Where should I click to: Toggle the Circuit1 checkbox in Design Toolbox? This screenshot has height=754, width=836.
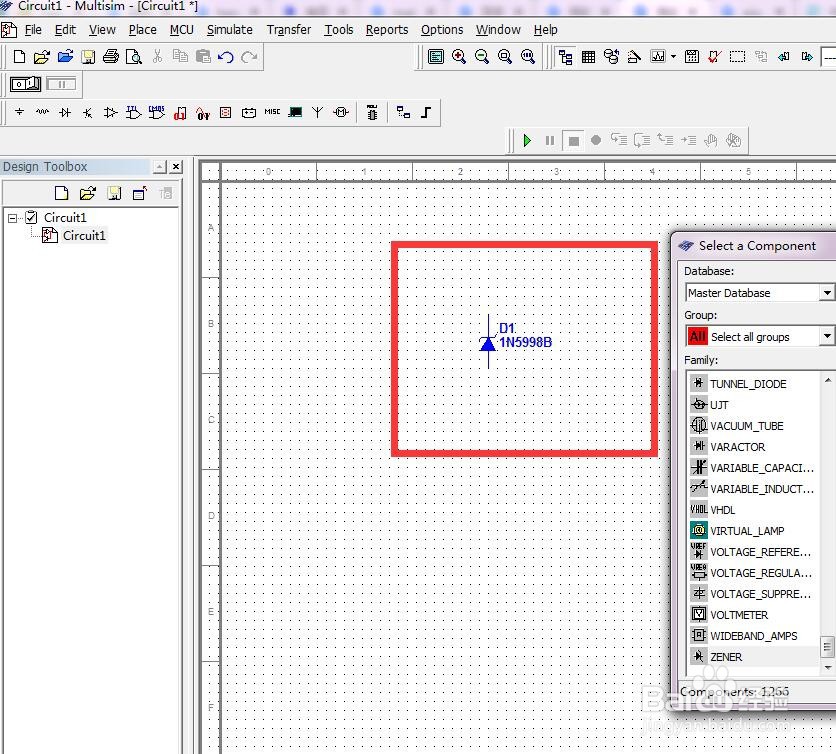click(x=31, y=217)
